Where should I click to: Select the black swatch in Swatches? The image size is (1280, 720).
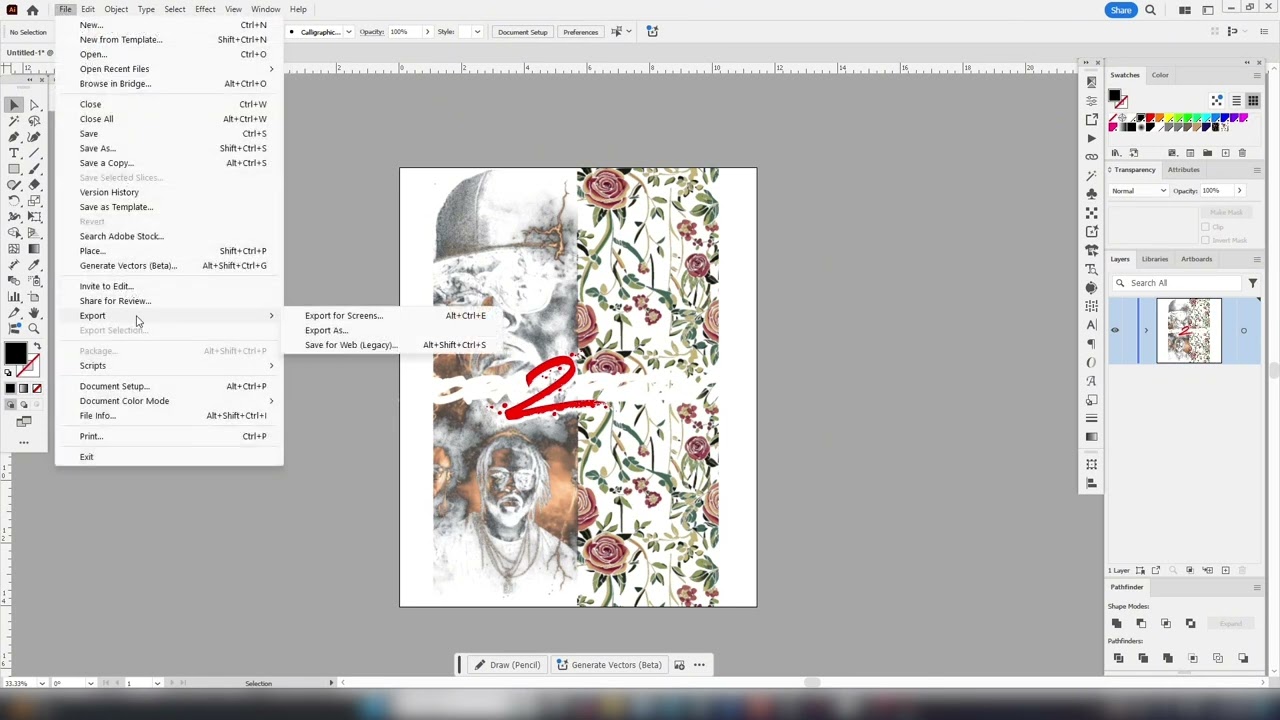pyautogui.click(x=1141, y=117)
